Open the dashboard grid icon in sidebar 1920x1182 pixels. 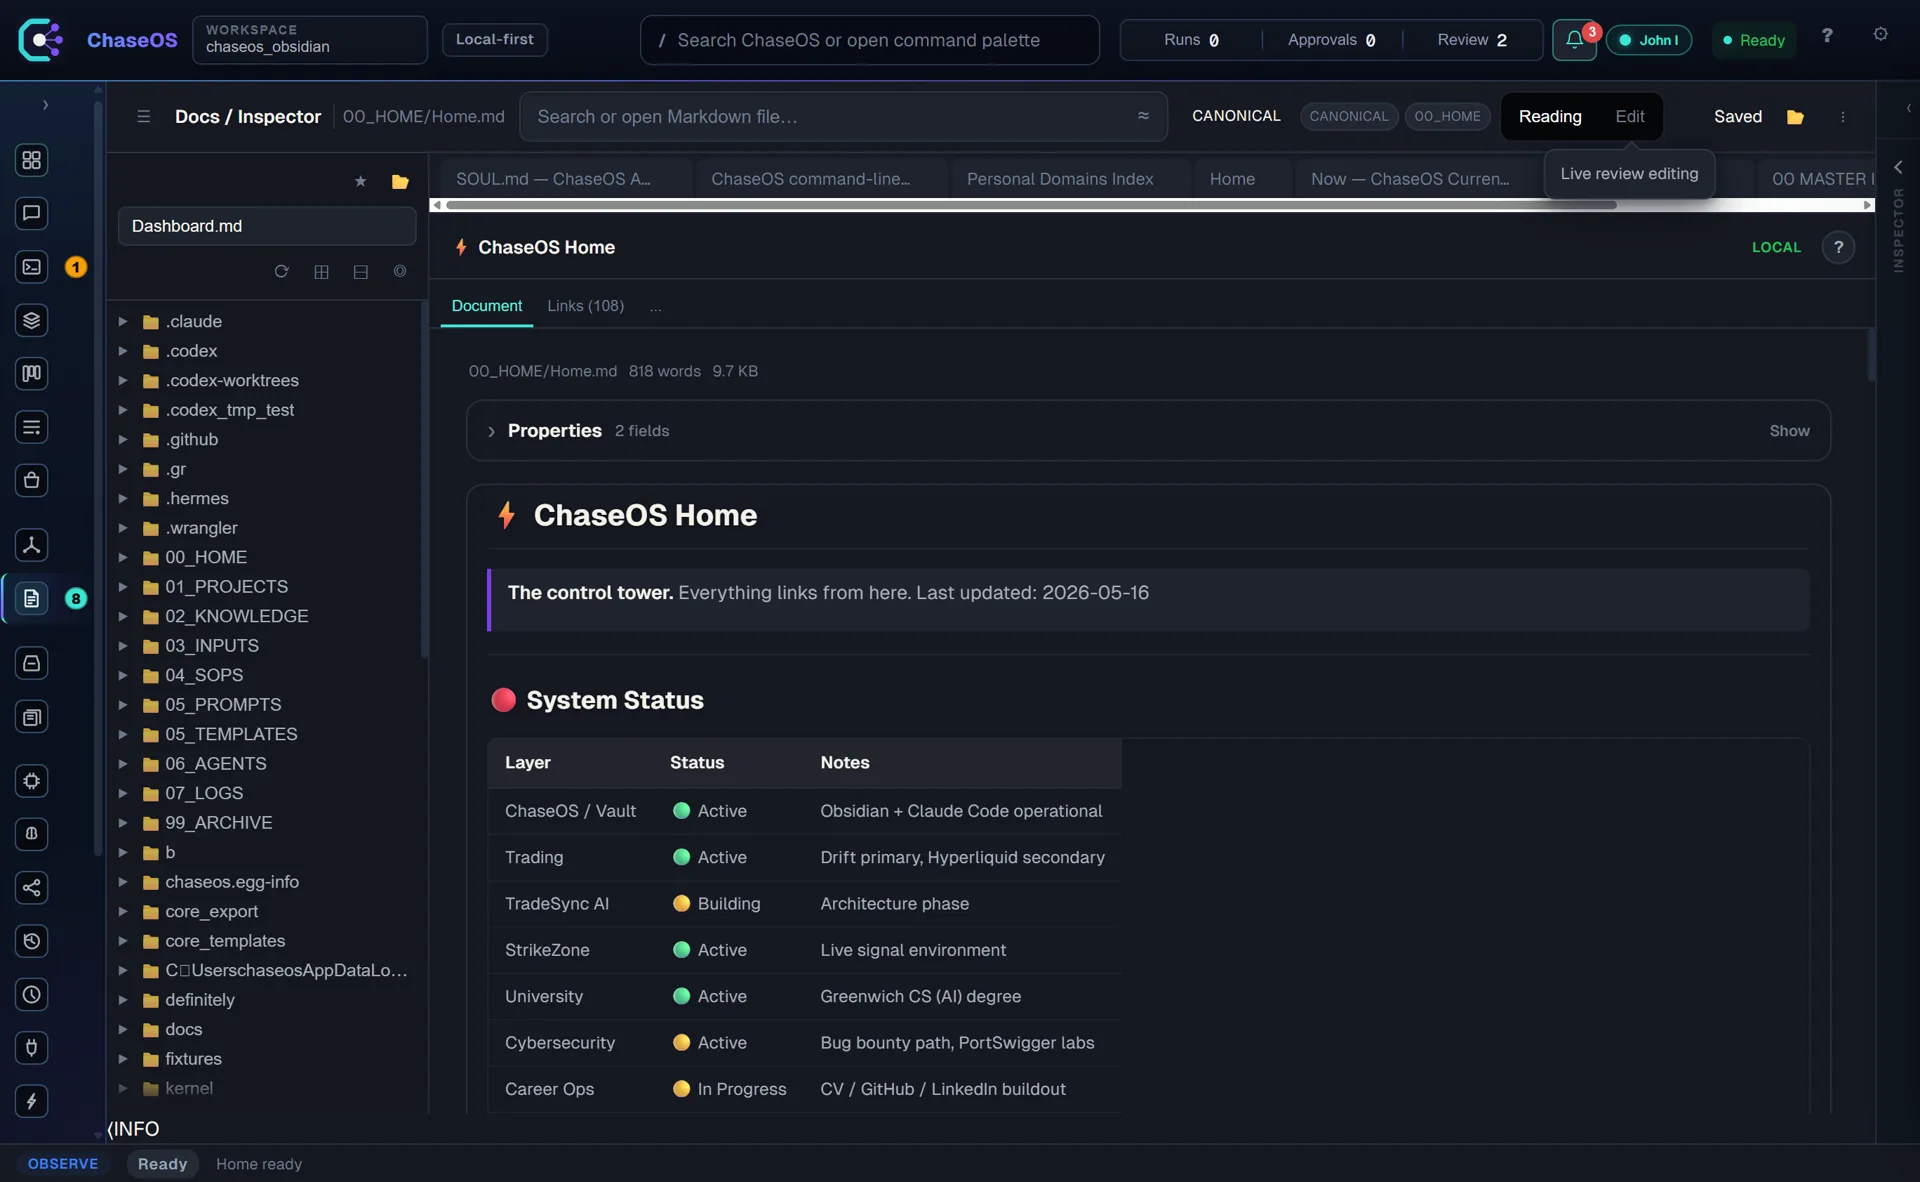31,160
